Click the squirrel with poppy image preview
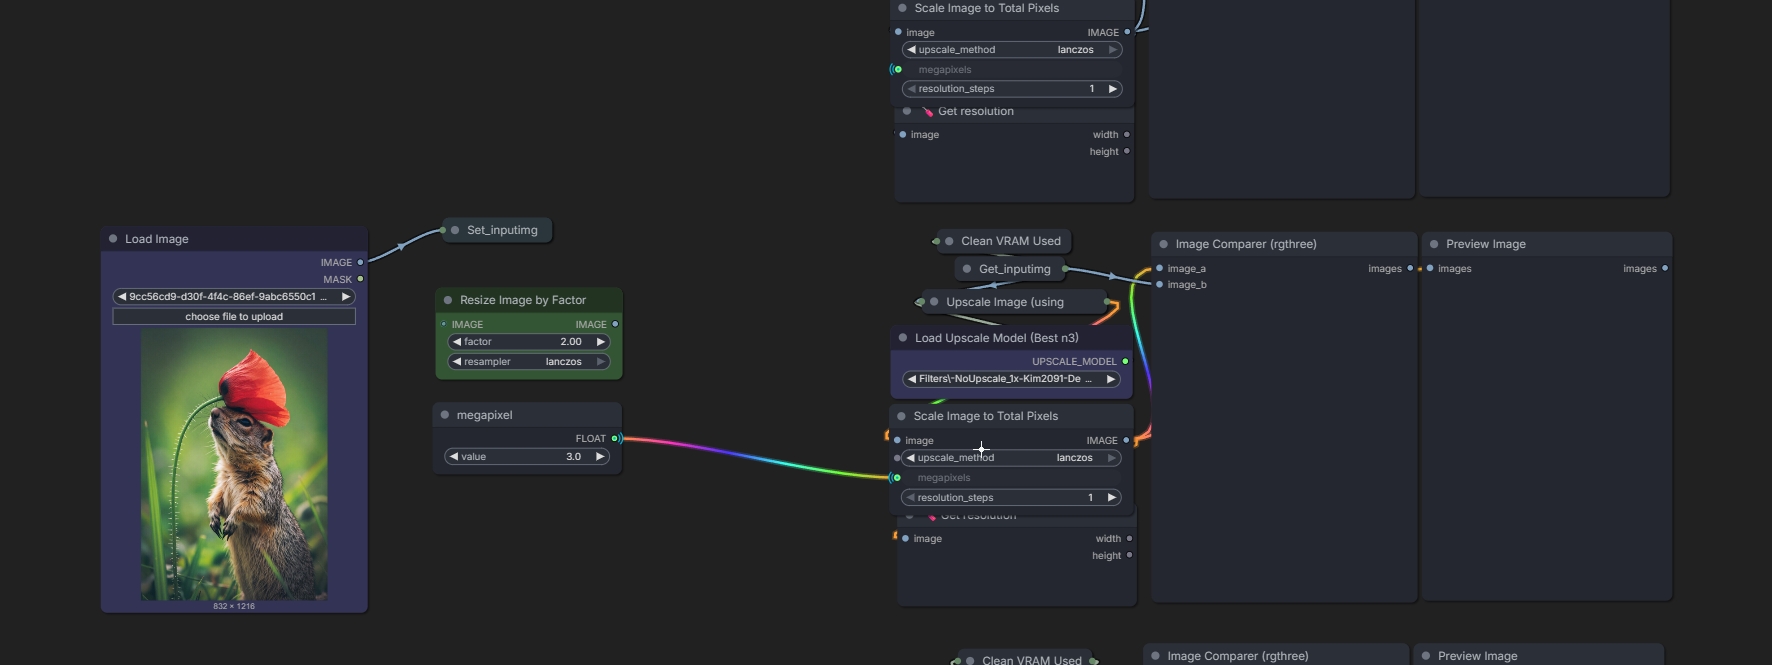Screen dimensions: 1772x665 [234, 465]
